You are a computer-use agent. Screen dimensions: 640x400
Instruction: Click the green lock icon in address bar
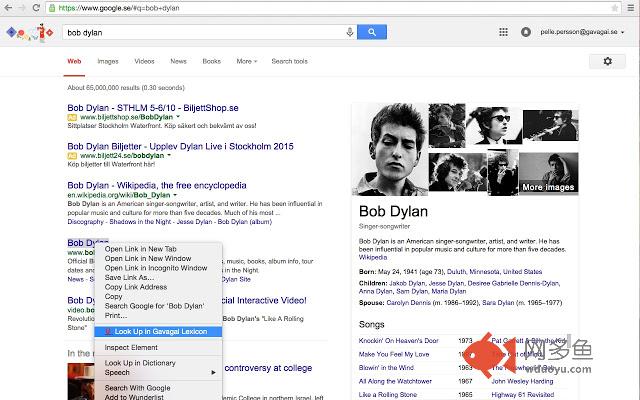(51, 8)
